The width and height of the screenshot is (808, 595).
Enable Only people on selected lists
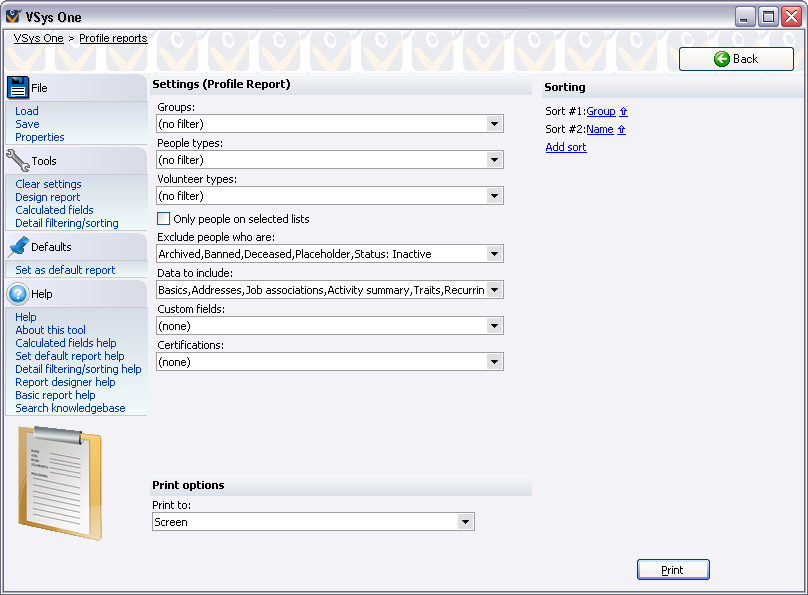pos(164,219)
